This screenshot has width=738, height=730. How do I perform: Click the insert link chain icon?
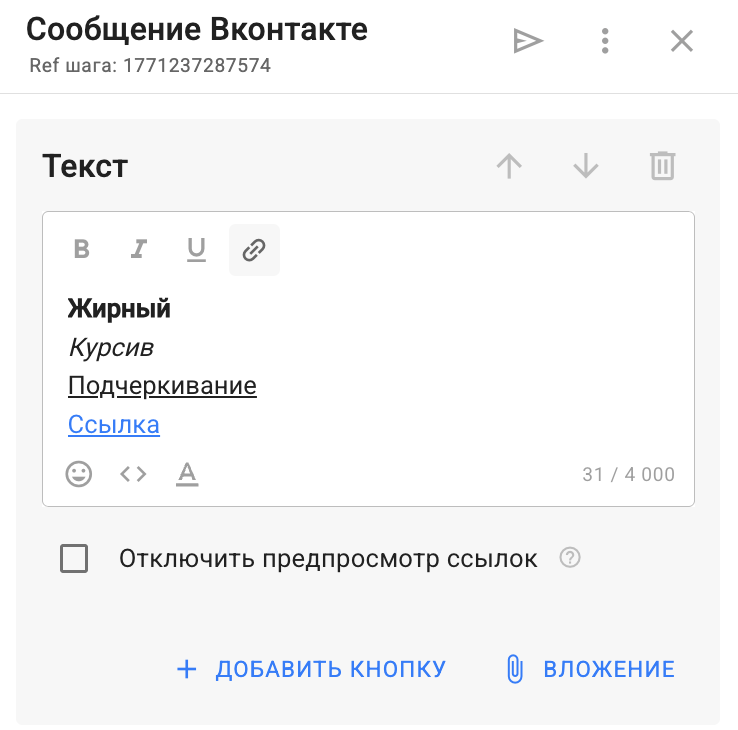(x=254, y=250)
